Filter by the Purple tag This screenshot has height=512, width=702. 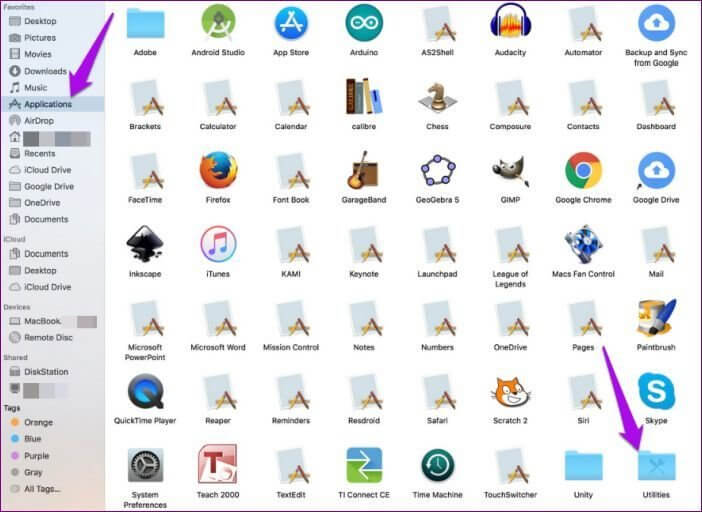click(37, 455)
